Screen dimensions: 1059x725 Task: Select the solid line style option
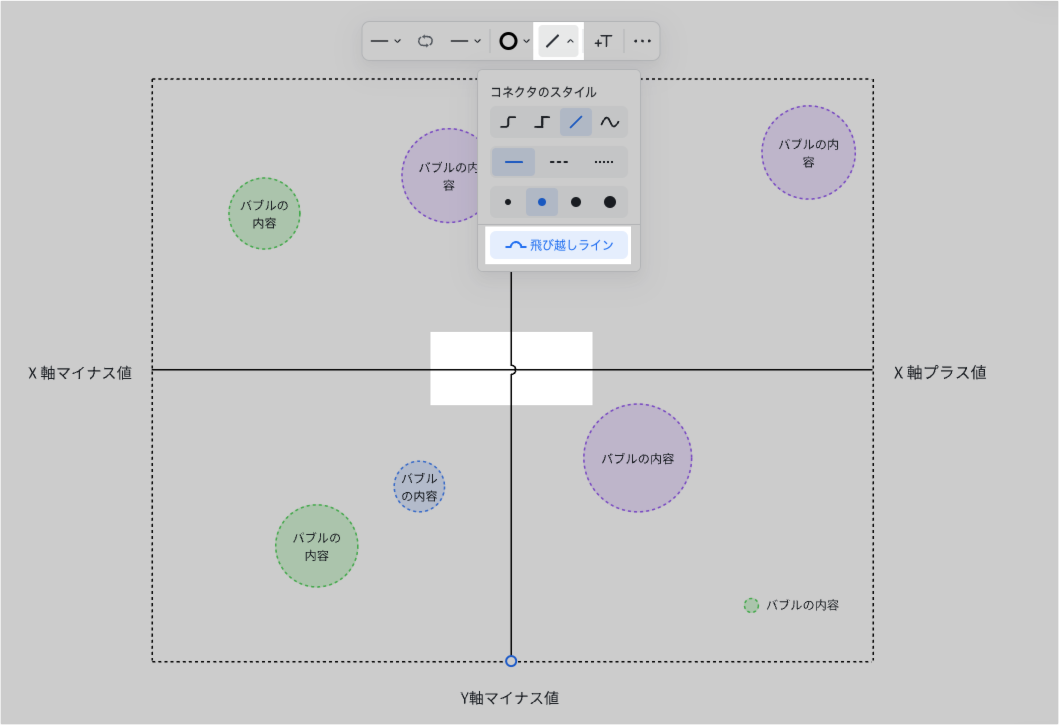pyautogui.click(x=514, y=162)
